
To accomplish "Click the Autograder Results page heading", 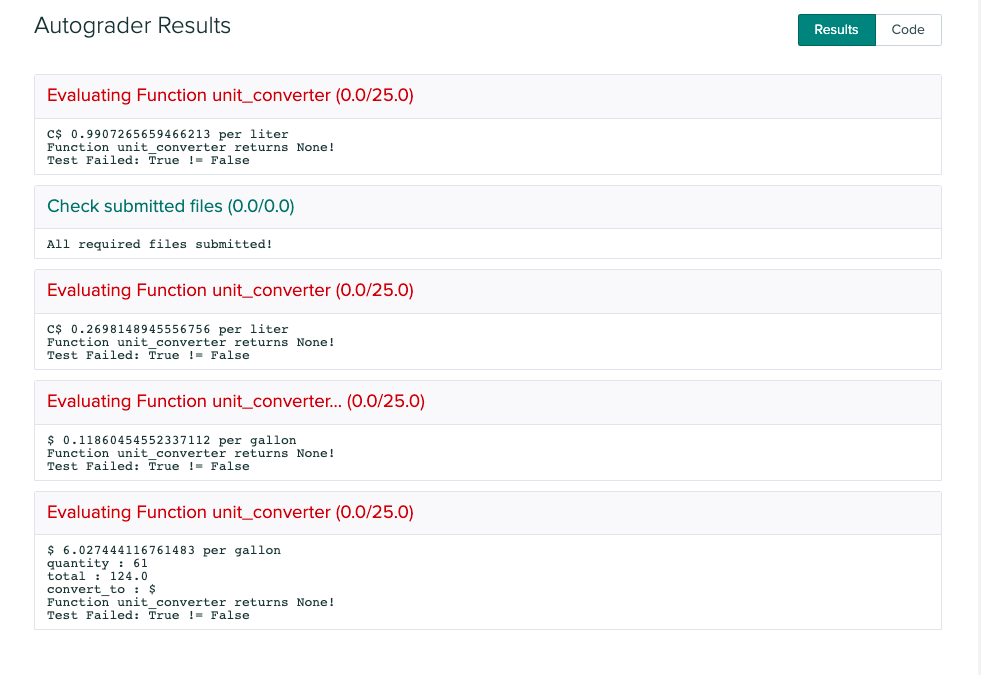I will coord(132,26).
